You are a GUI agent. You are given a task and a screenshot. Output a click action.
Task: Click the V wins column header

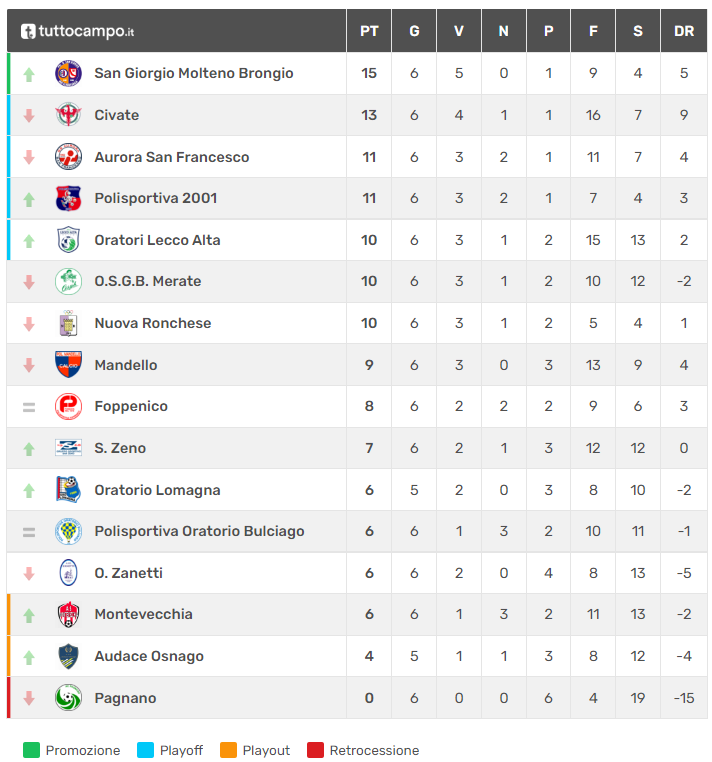[x=459, y=31]
